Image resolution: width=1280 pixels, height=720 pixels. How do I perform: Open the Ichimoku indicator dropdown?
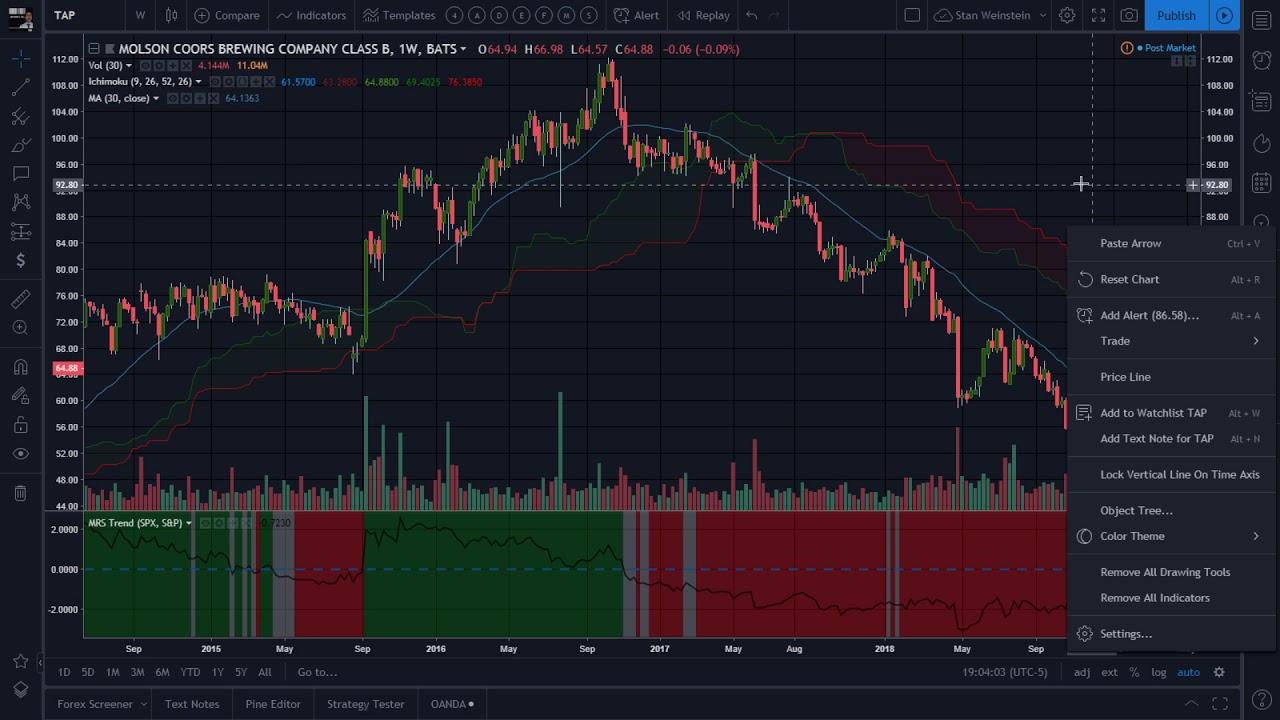198,82
